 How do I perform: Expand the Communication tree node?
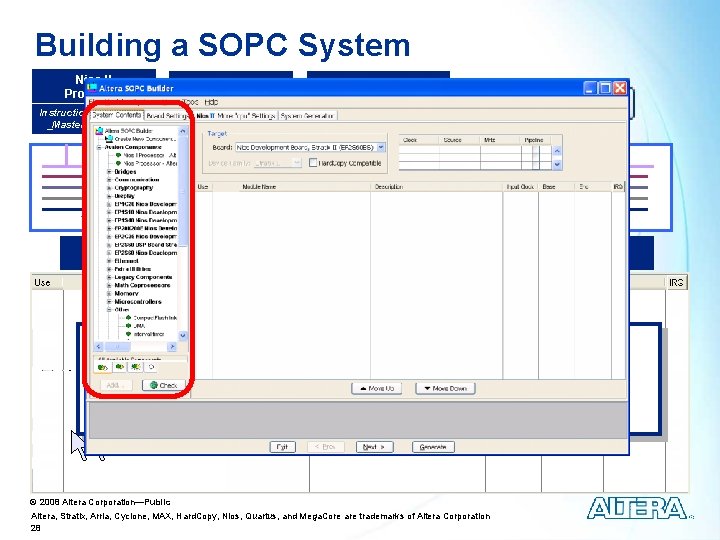click(x=109, y=180)
